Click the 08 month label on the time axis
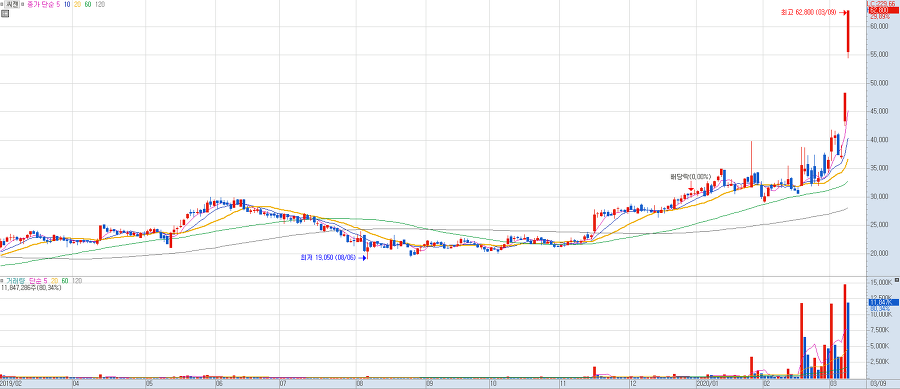 (360, 382)
